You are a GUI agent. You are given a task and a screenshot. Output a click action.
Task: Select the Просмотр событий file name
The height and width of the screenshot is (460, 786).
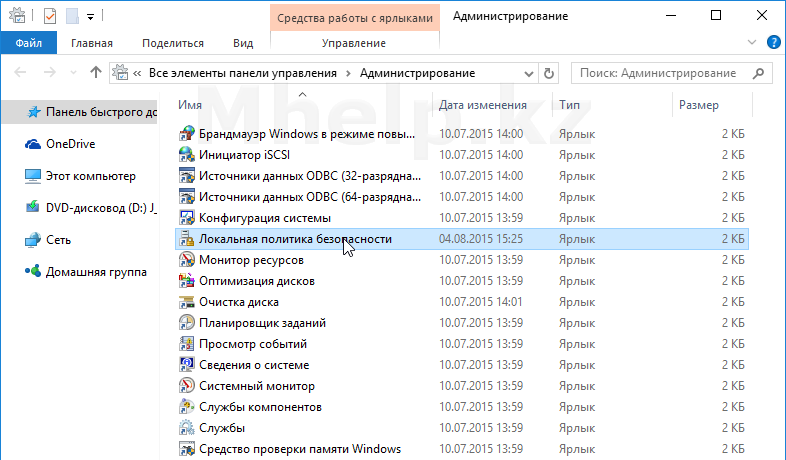coord(253,344)
